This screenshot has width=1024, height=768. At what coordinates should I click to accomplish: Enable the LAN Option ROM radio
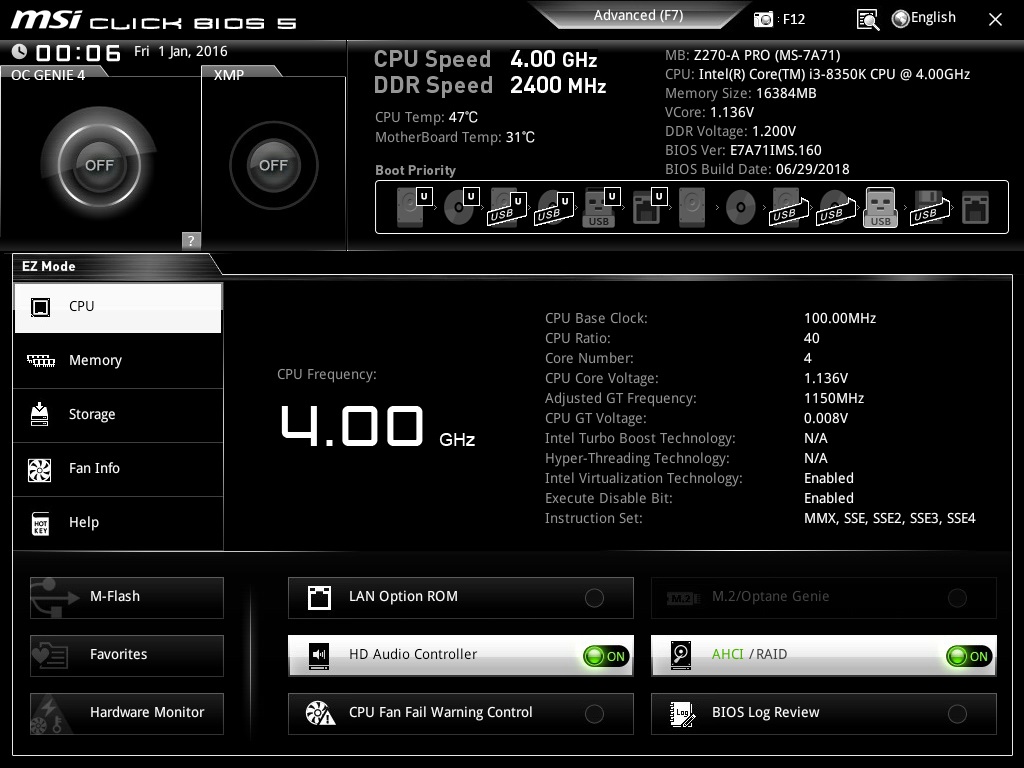tap(594, 598)
